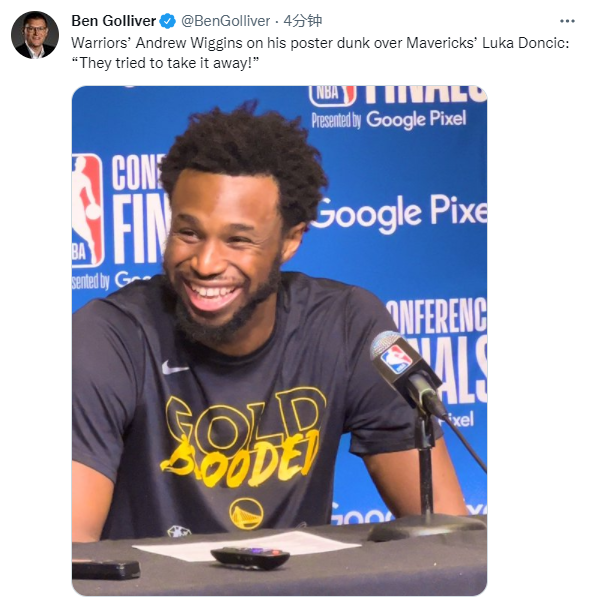
Task: Open the tweet timestamp 4分钟
Action: (x=302, y=21)
